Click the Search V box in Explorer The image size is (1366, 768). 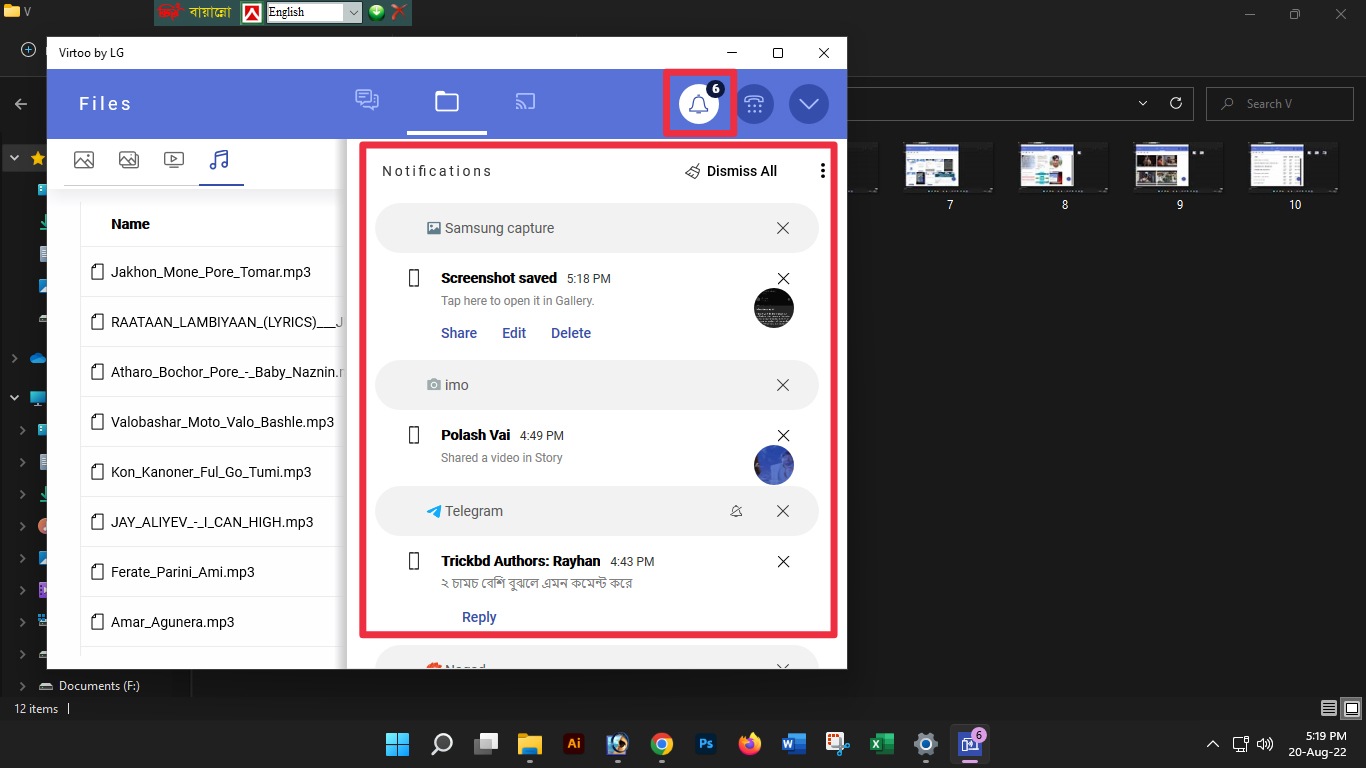(x=1279, y=104)
